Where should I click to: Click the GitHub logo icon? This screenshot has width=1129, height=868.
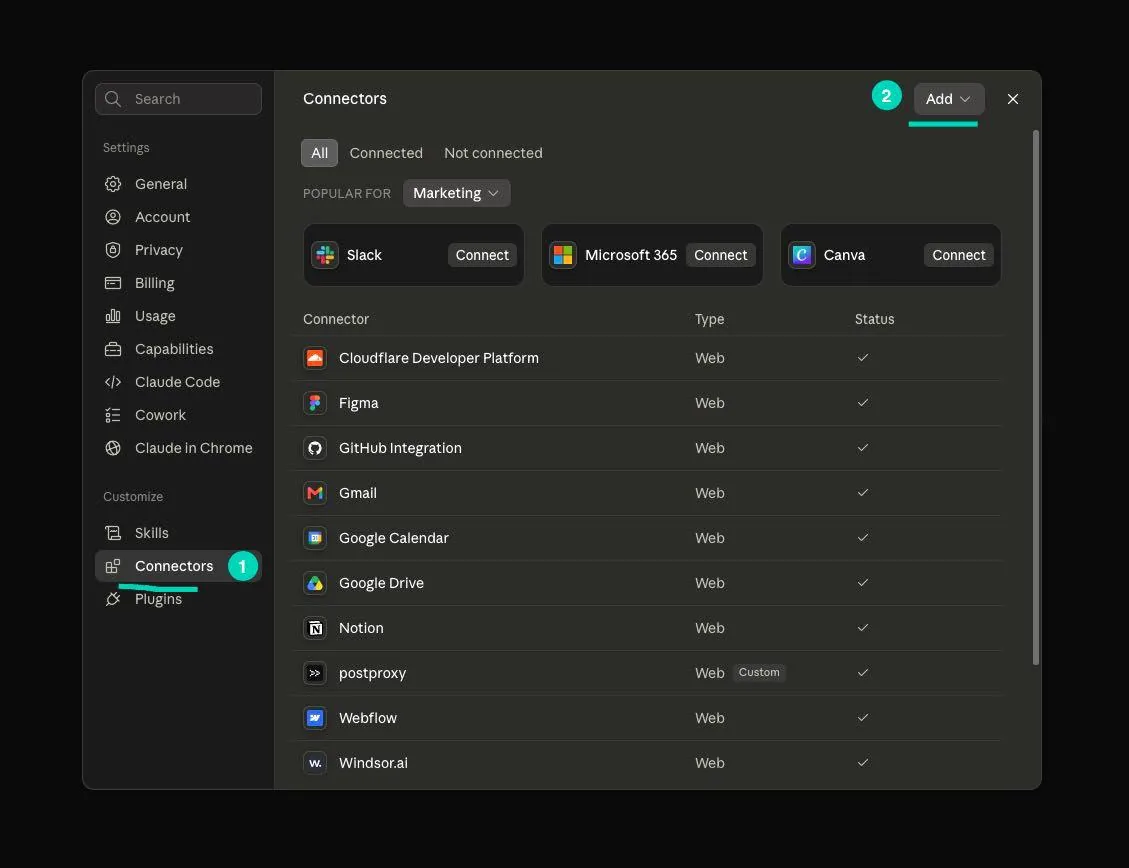pos(315,448)
